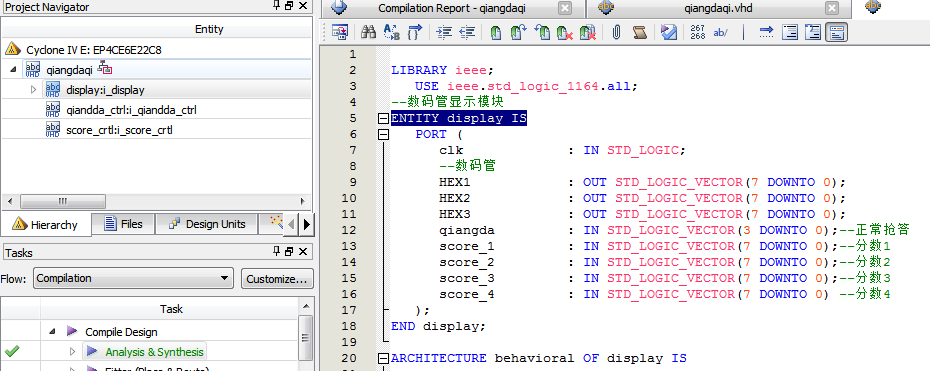Click the blue arrow with dotted line icon
The width and height of the screenshot is (930, 371).
pos(766,32)
